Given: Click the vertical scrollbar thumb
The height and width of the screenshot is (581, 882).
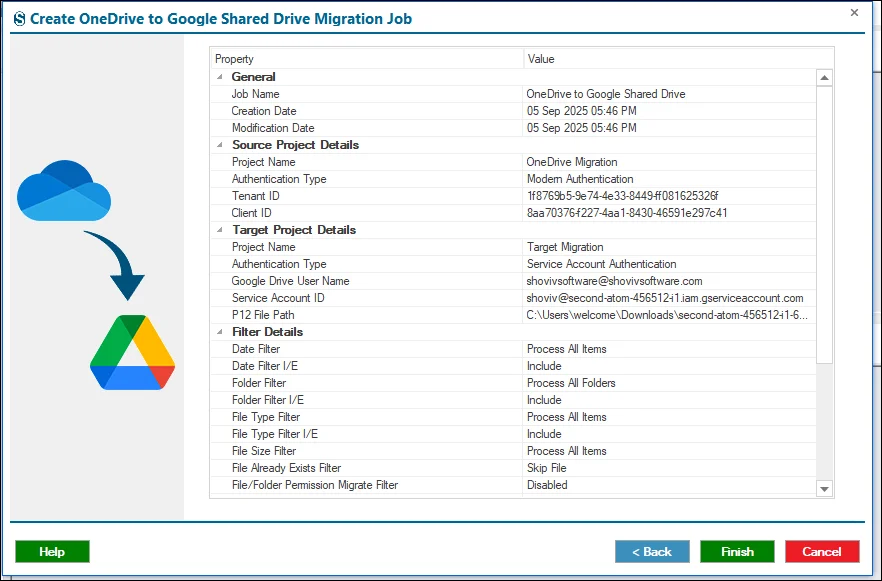Looking at the screenshot, I should 825,225.
